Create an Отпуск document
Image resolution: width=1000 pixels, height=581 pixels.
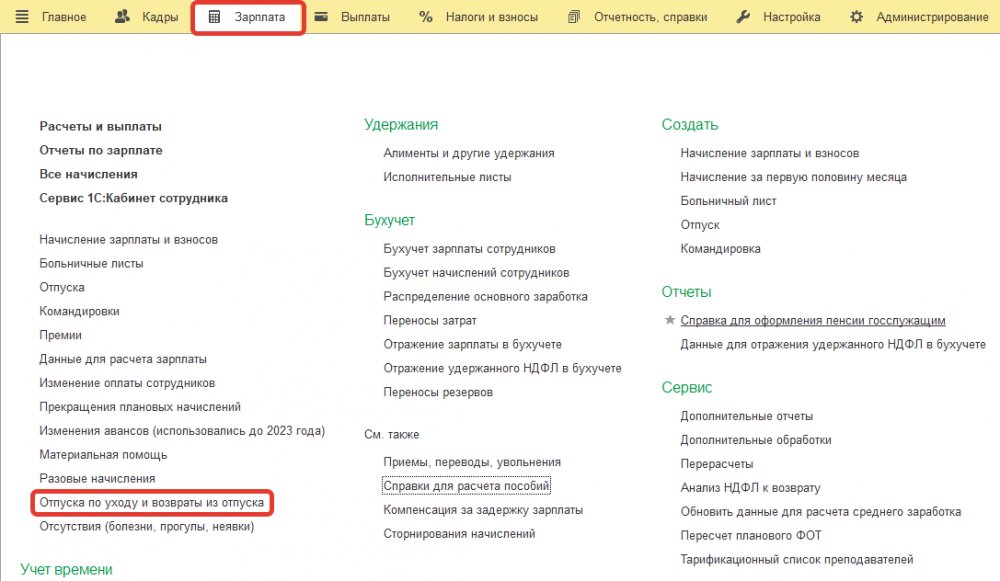[x=700, y=225]
